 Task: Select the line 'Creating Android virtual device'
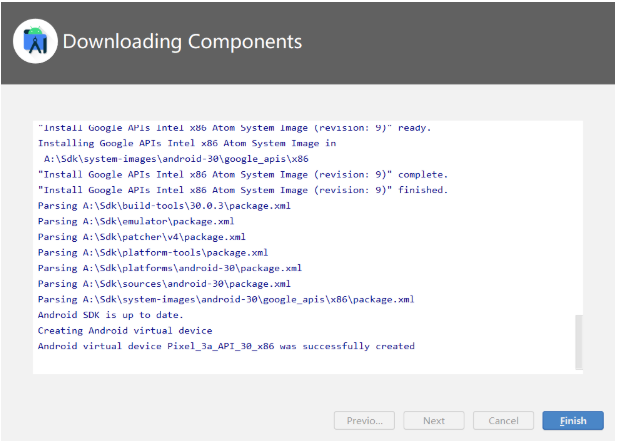pos(125,330)
